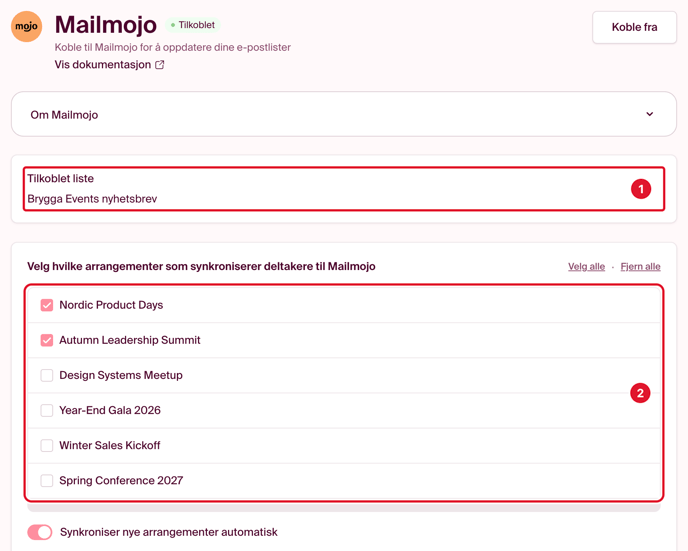Click horizontal scrollbar under event list
The width and height of the screenshot is (688, 551).
[344, 508]
